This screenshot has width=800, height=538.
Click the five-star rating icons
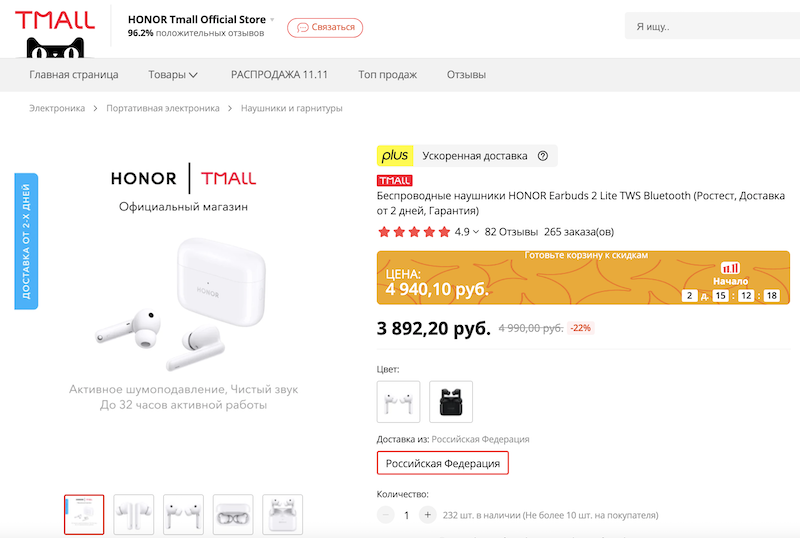pyautogui.click(x=413, y=232)
